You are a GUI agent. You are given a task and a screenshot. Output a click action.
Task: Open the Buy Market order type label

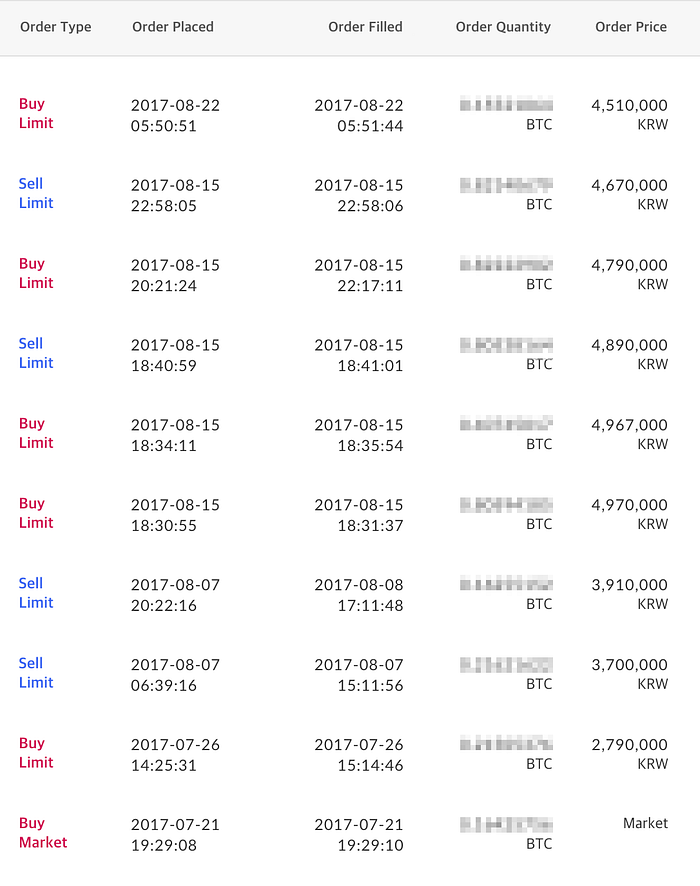tap(43, 832)
